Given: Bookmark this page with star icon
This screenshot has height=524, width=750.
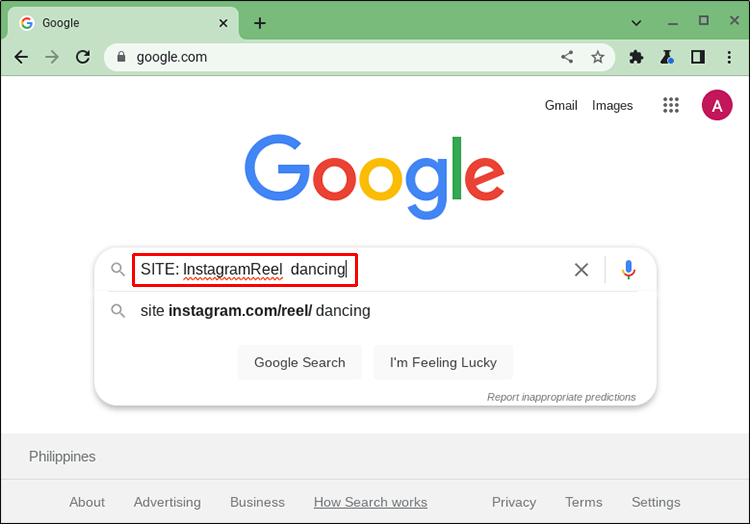Looking at the screenshot, I should 598,57.
